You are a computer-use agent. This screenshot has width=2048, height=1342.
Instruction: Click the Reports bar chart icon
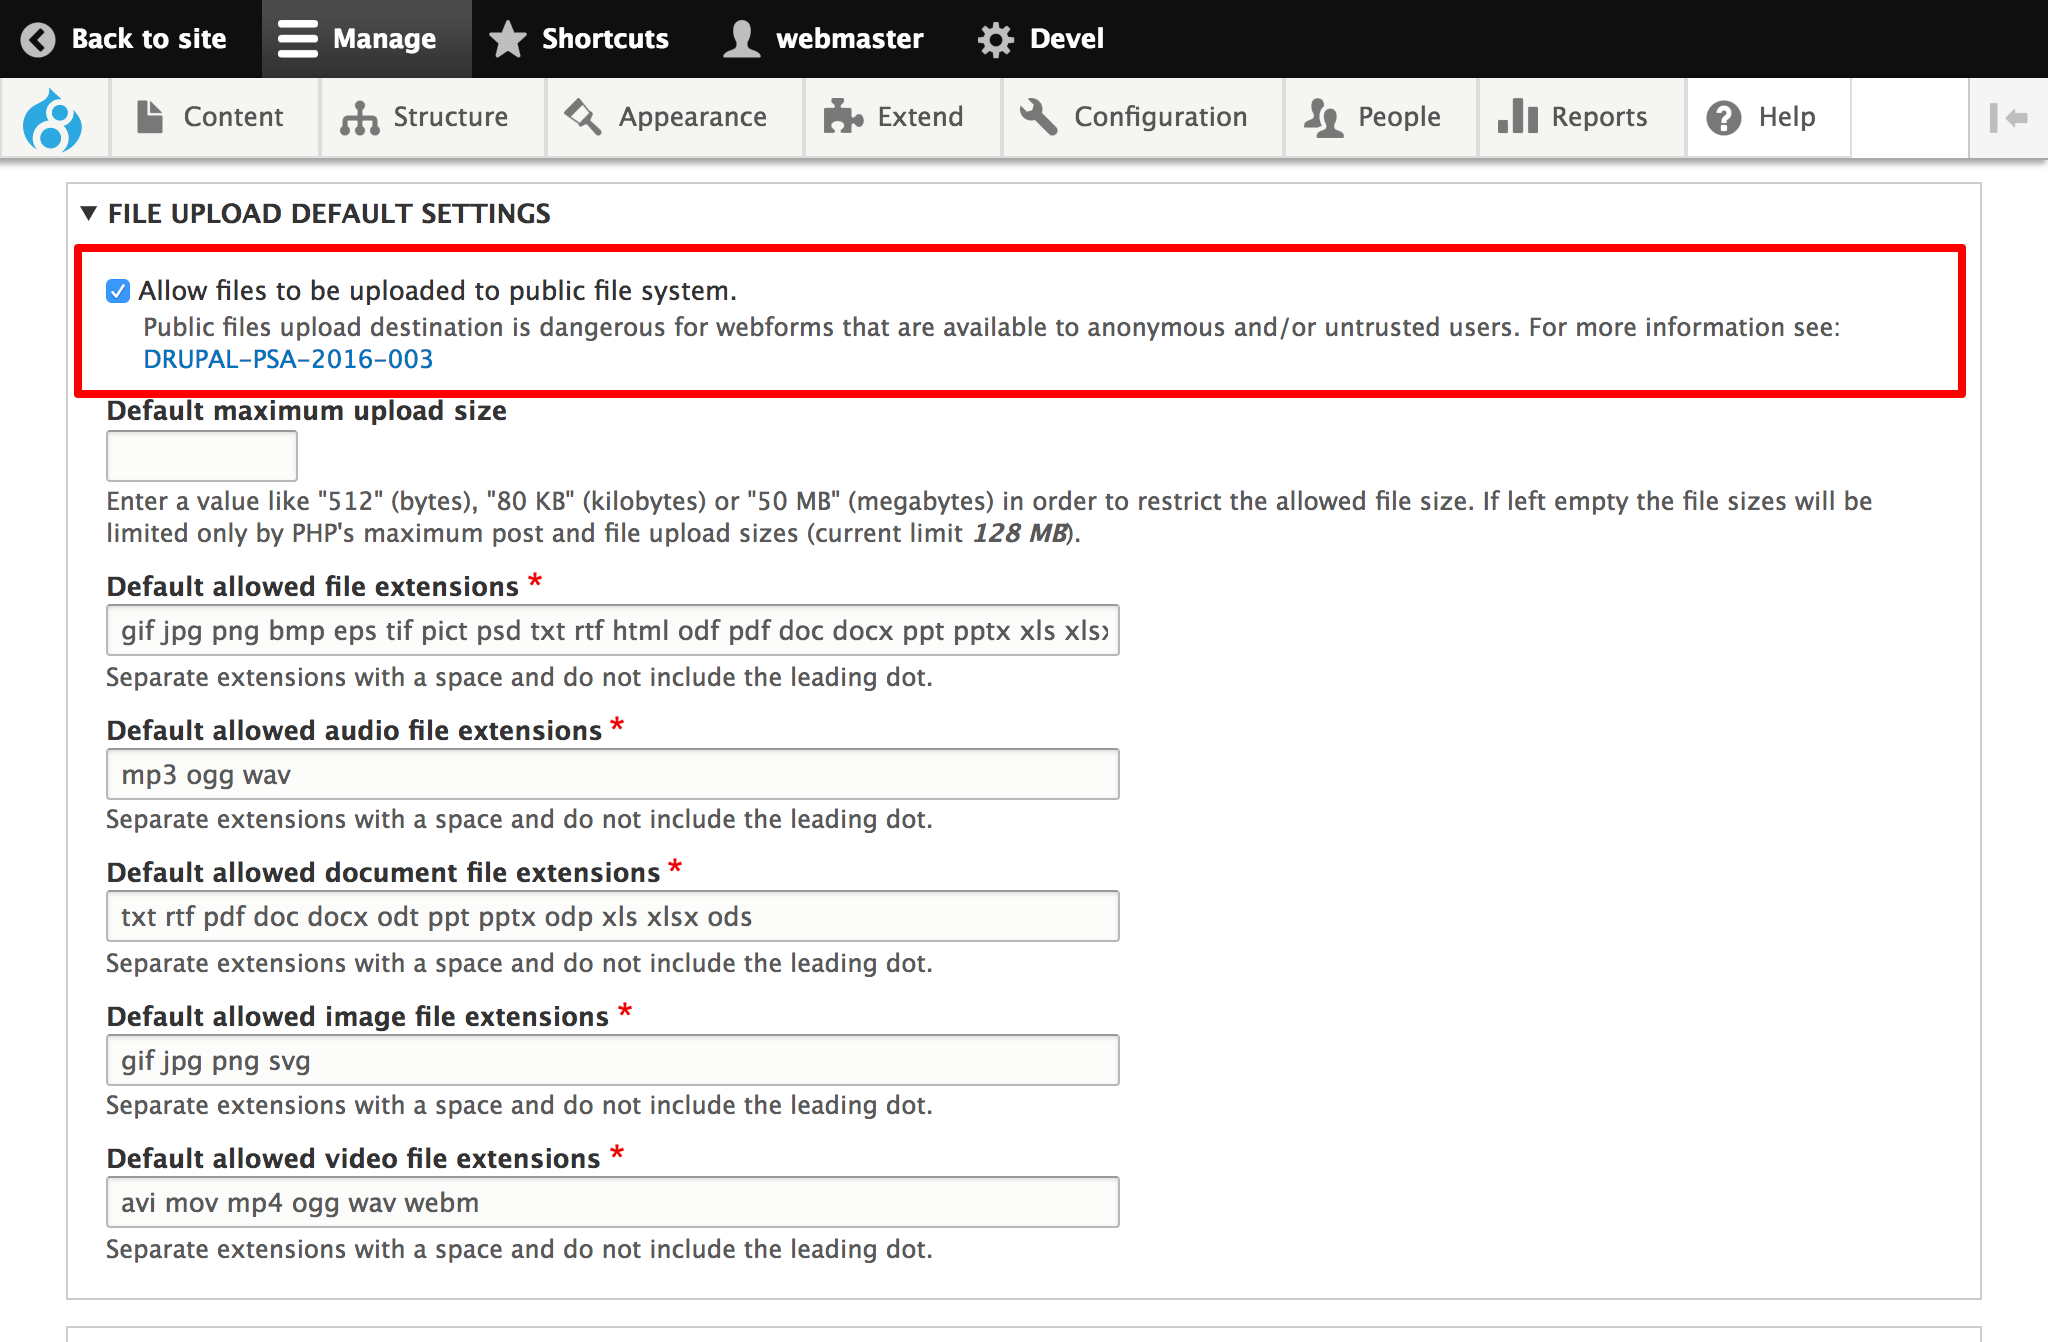click(1517, 117)
